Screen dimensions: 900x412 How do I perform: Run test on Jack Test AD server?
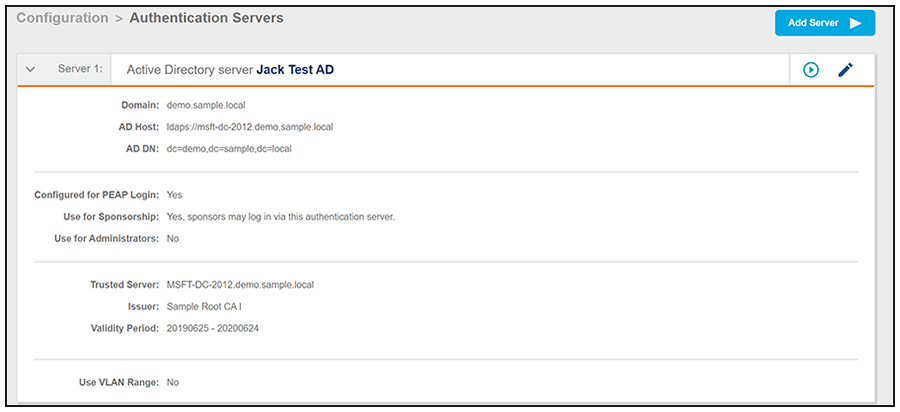(810, 70)
